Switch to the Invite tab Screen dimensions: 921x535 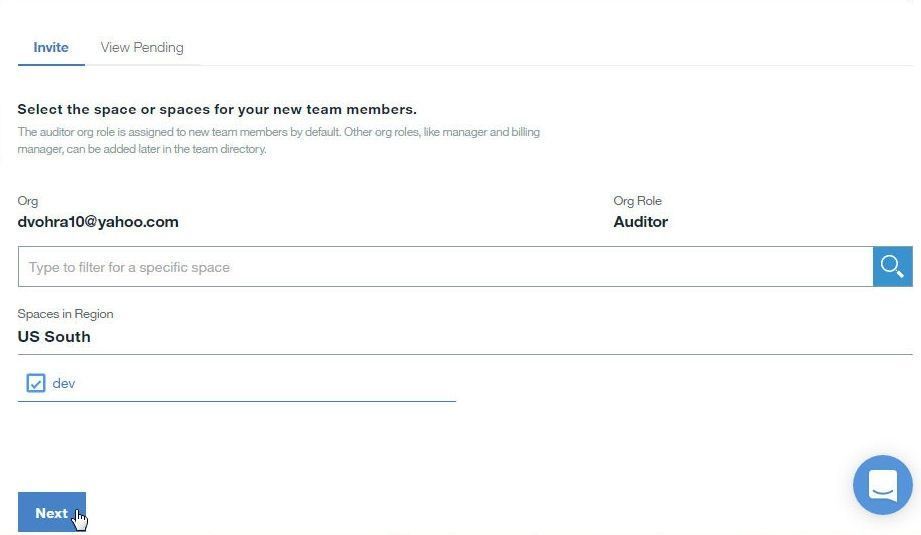point(51,47)
